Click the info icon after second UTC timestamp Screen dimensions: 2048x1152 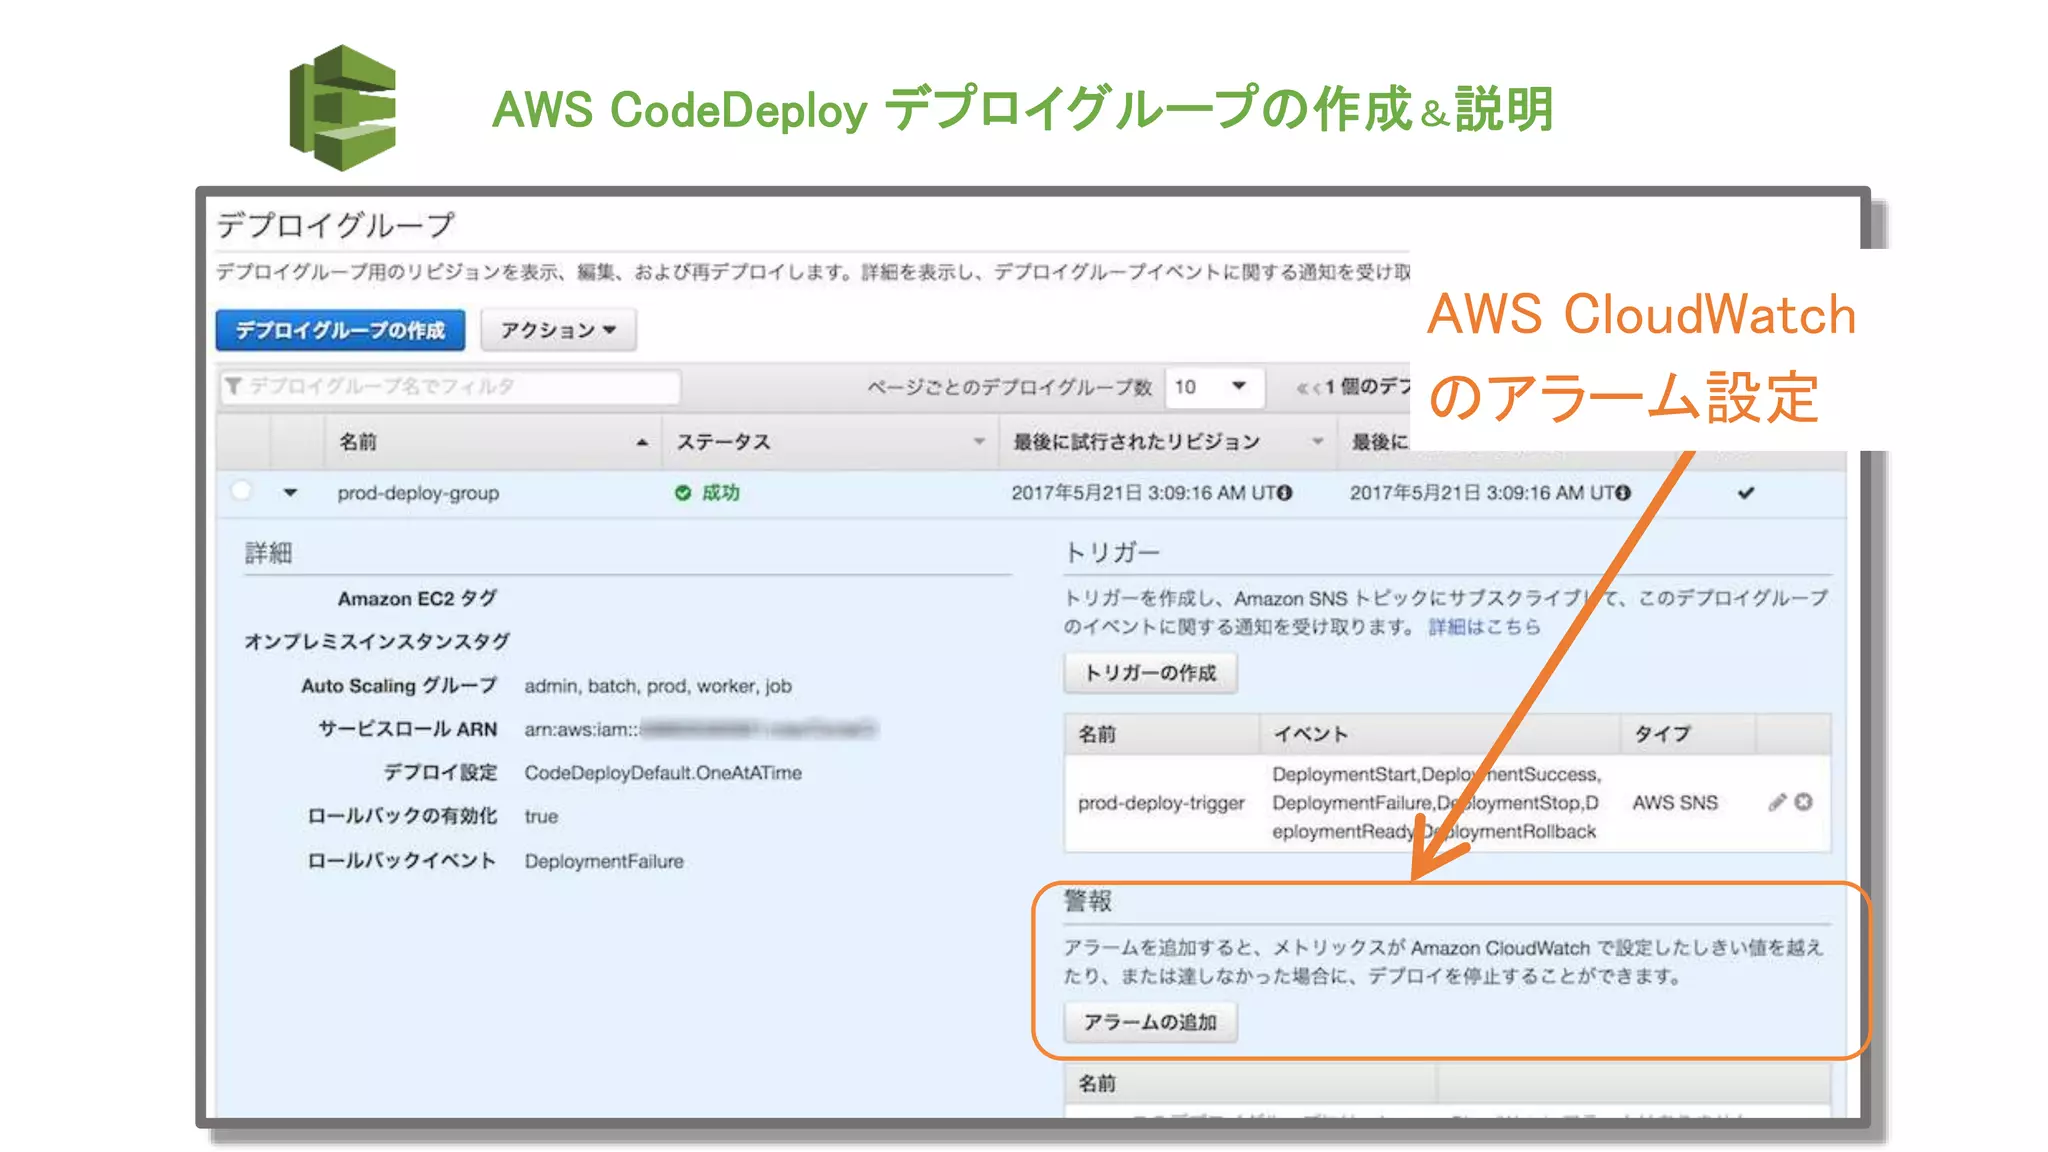[1623, 493]
